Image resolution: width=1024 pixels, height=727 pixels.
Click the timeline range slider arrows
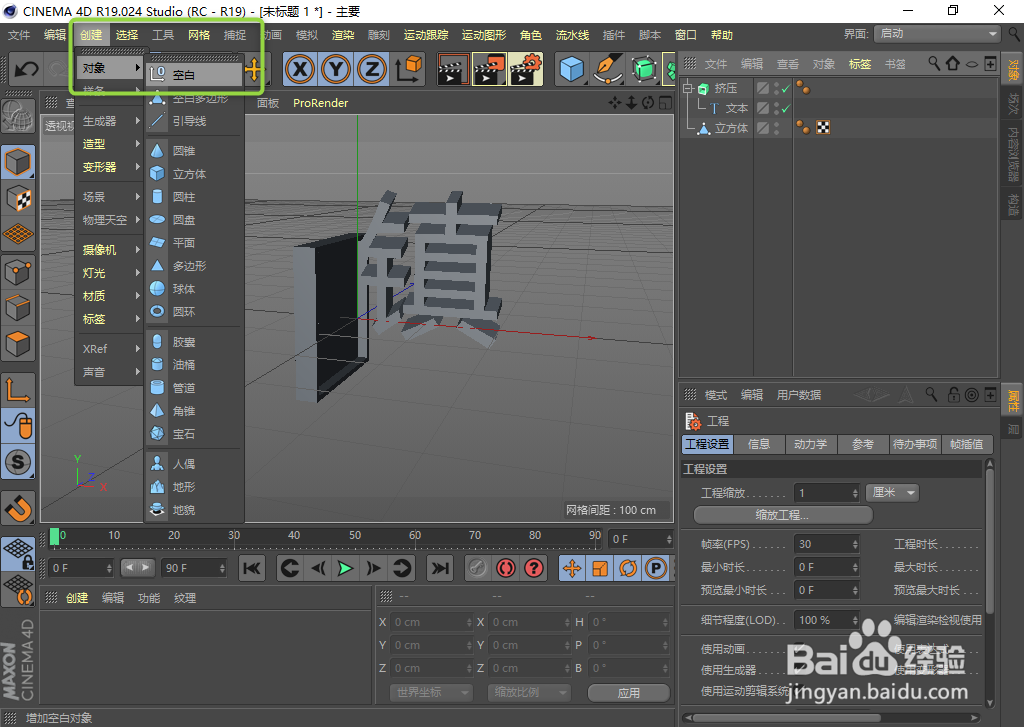click(x=138, y=568)
